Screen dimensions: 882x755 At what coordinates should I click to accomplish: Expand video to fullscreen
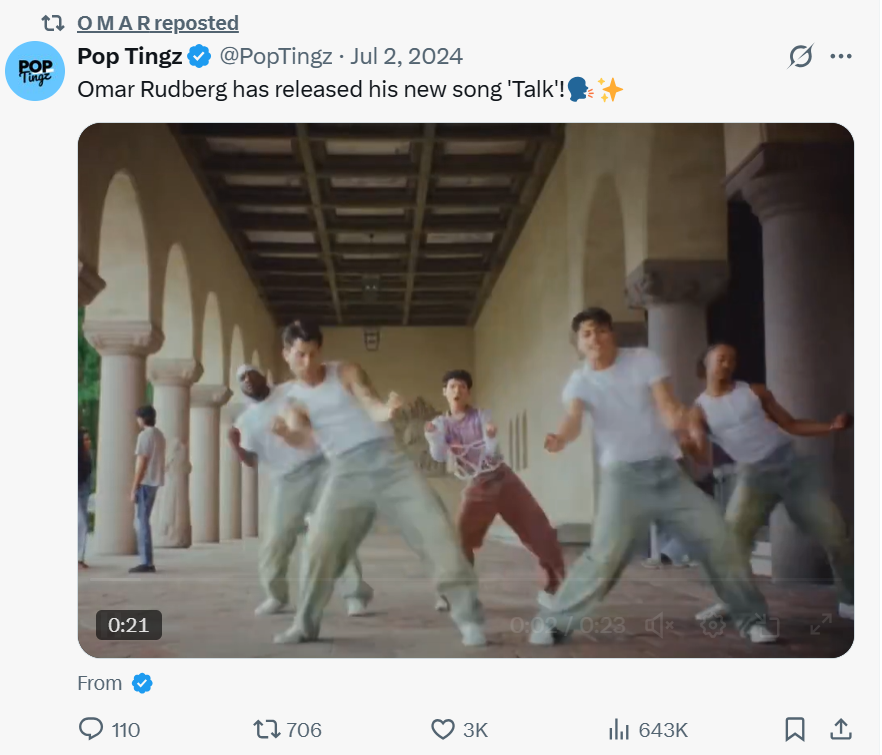820,625
